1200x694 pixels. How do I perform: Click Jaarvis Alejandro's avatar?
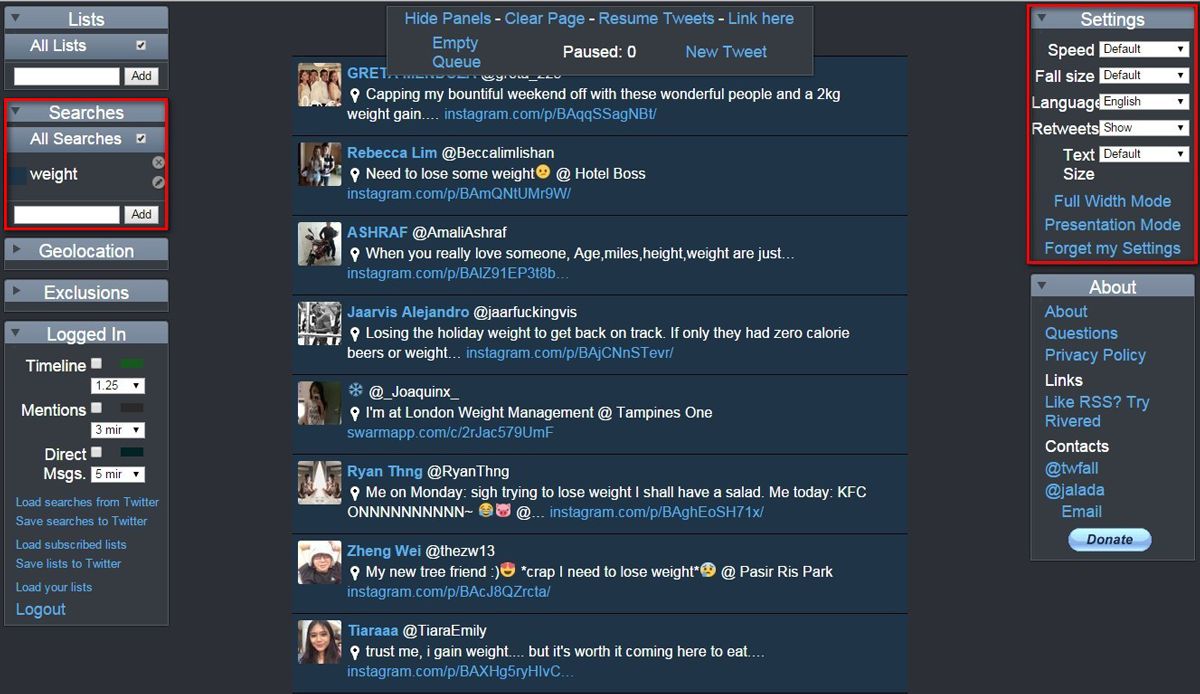[319, 323]
